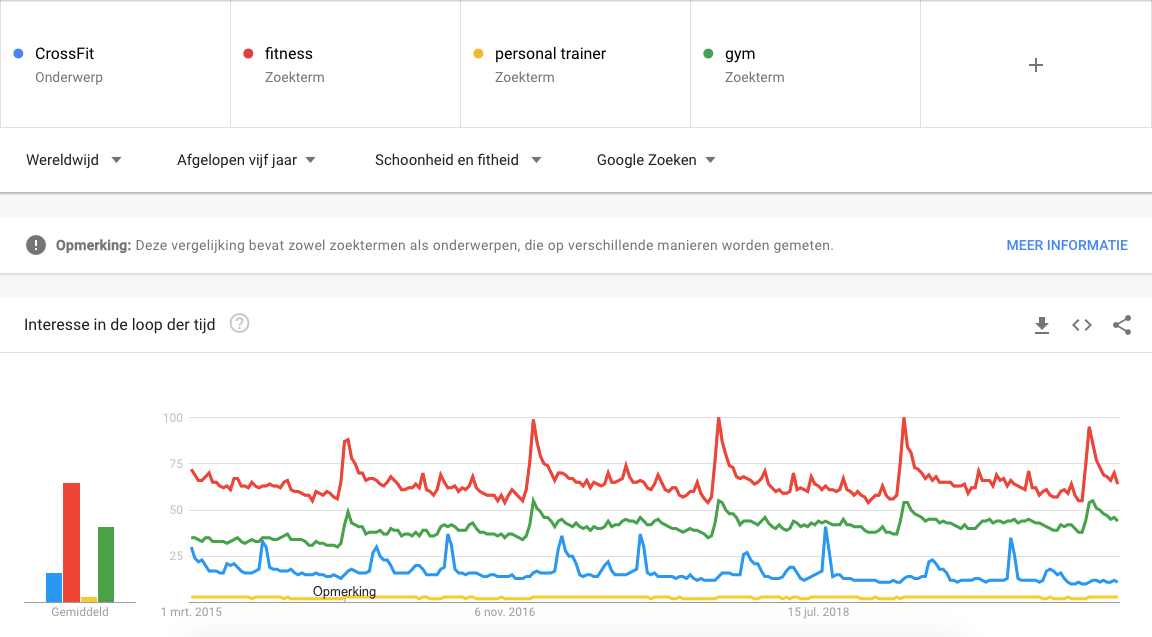Click the 'Interesse in de loop der tijd' heading
Image resolution: width=1152 pixels, height=637 pixels.
120,325
